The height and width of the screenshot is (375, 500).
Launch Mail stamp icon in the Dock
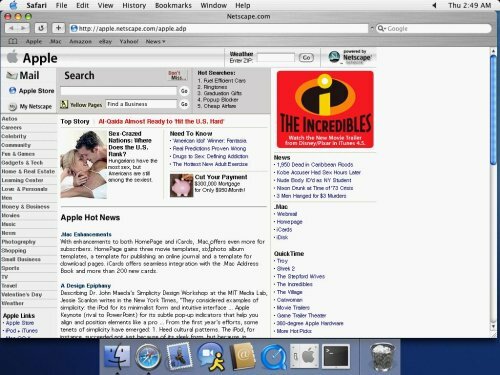click(180, 357)
